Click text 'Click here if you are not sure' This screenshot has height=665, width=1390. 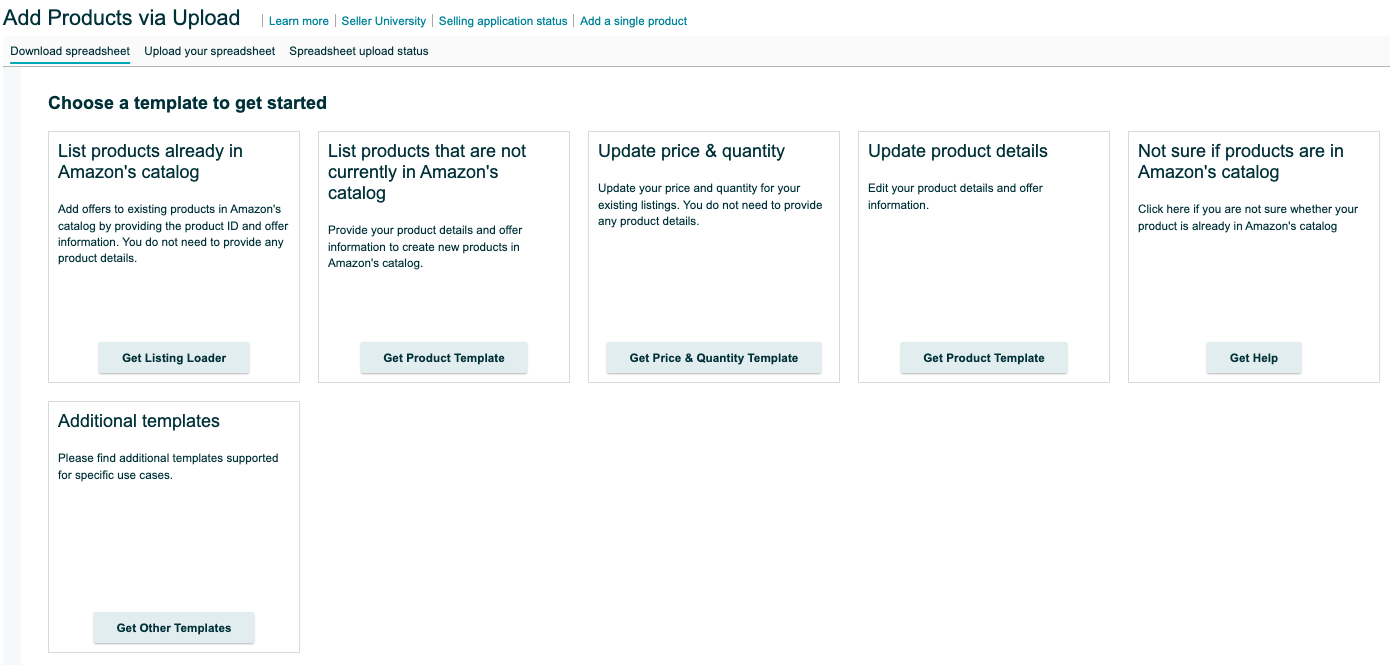[1248, 218]
